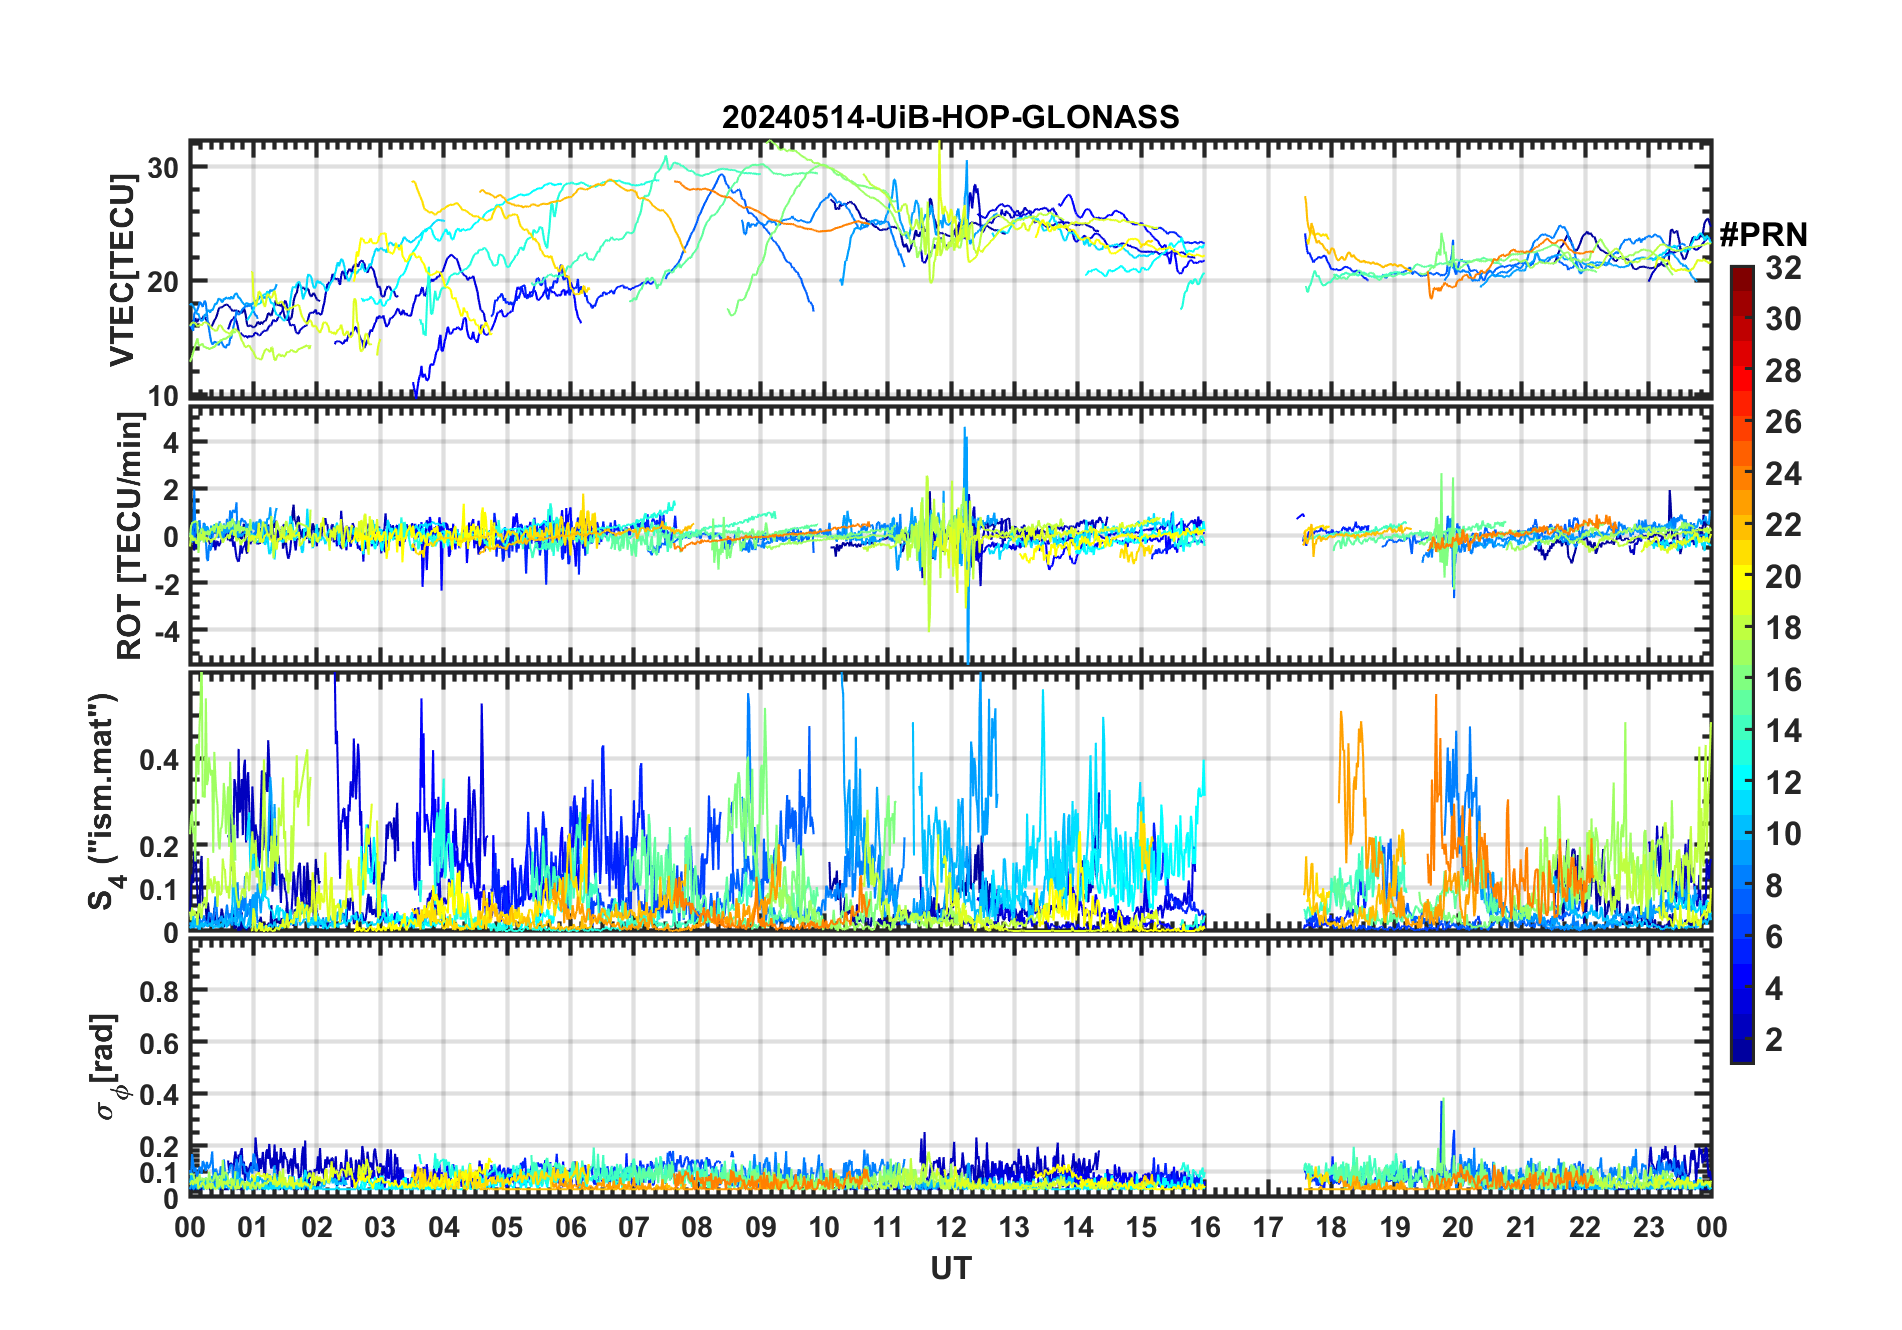Image resolution: width=1902 pixels, height=1330 pixels.
Task: Click the UT x-axis label
Action: pos(951,1268)
